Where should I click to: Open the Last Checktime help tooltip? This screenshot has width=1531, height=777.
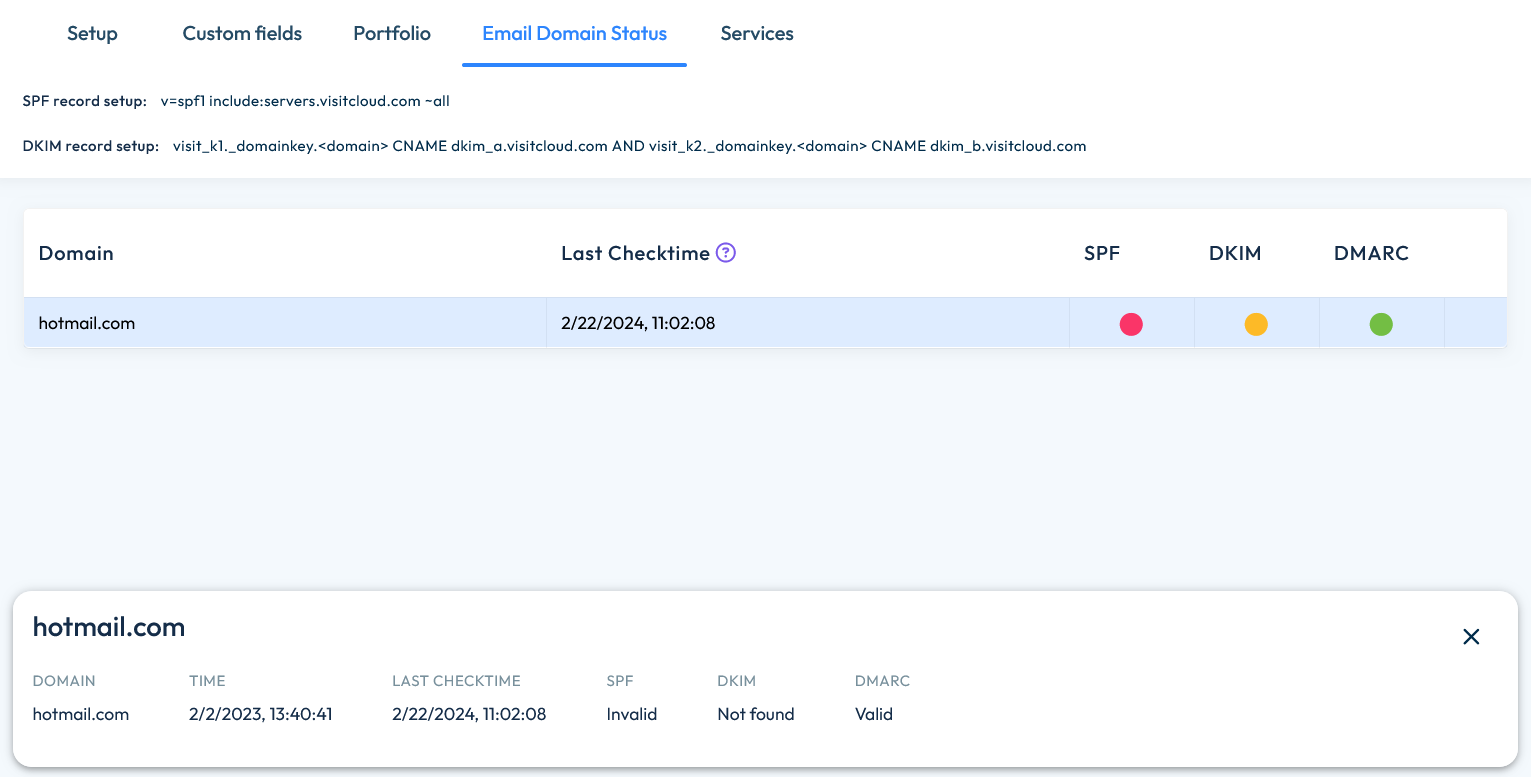725,252
